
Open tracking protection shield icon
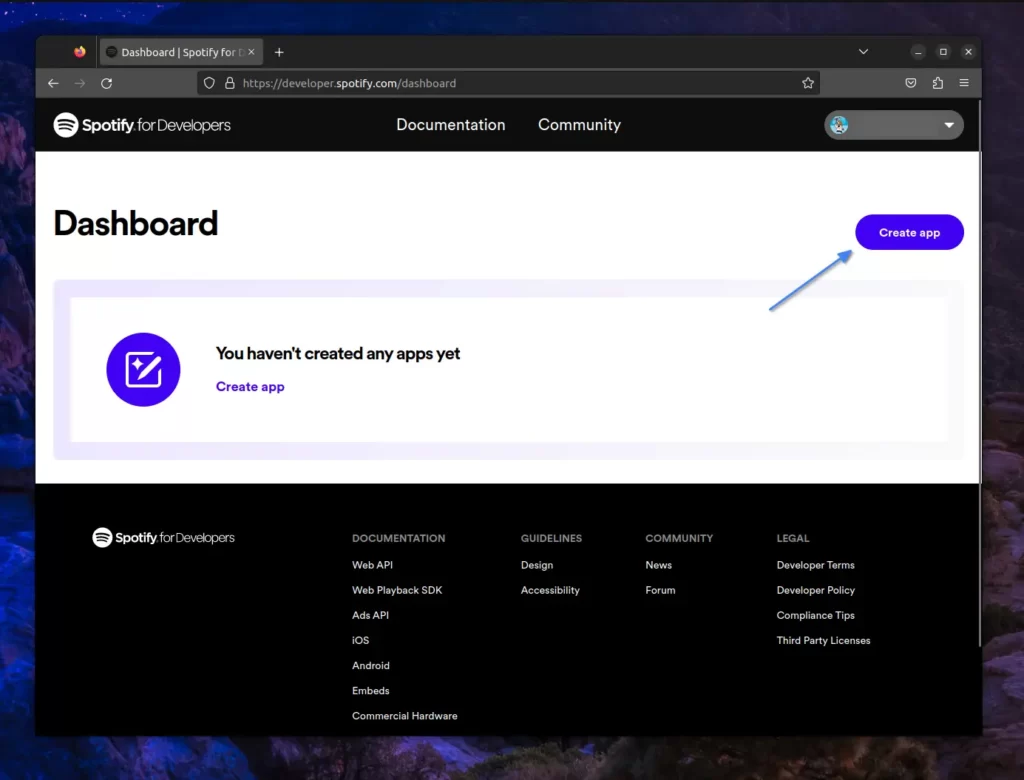click(209, 83)
